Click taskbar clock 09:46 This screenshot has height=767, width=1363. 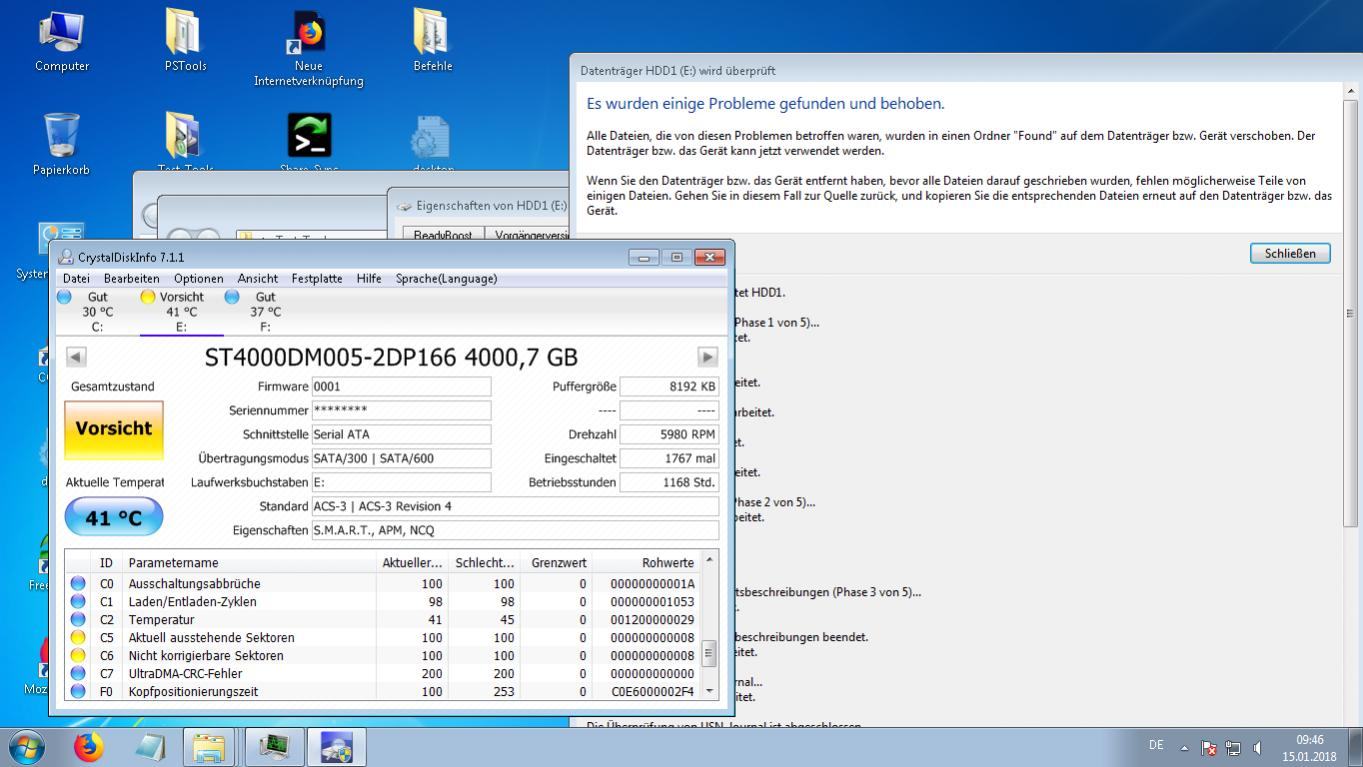point(1309,740)
